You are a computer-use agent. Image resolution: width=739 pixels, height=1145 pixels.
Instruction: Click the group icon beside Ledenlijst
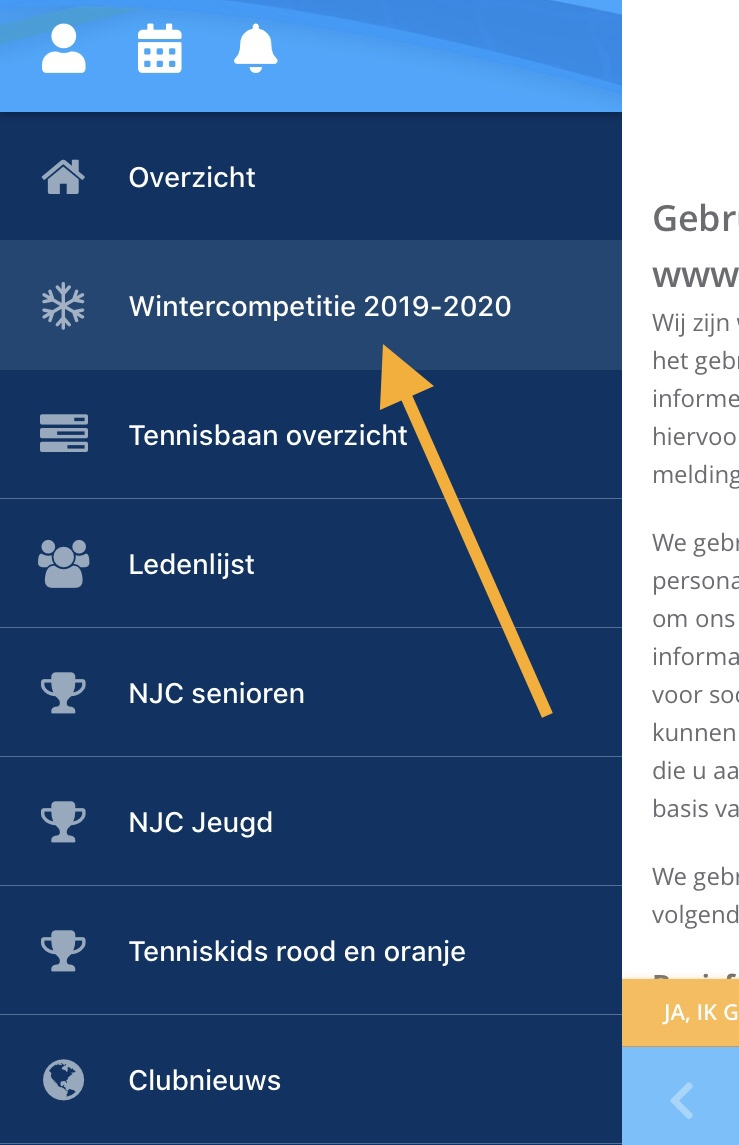pyautogui.click(x=64, y=563)
